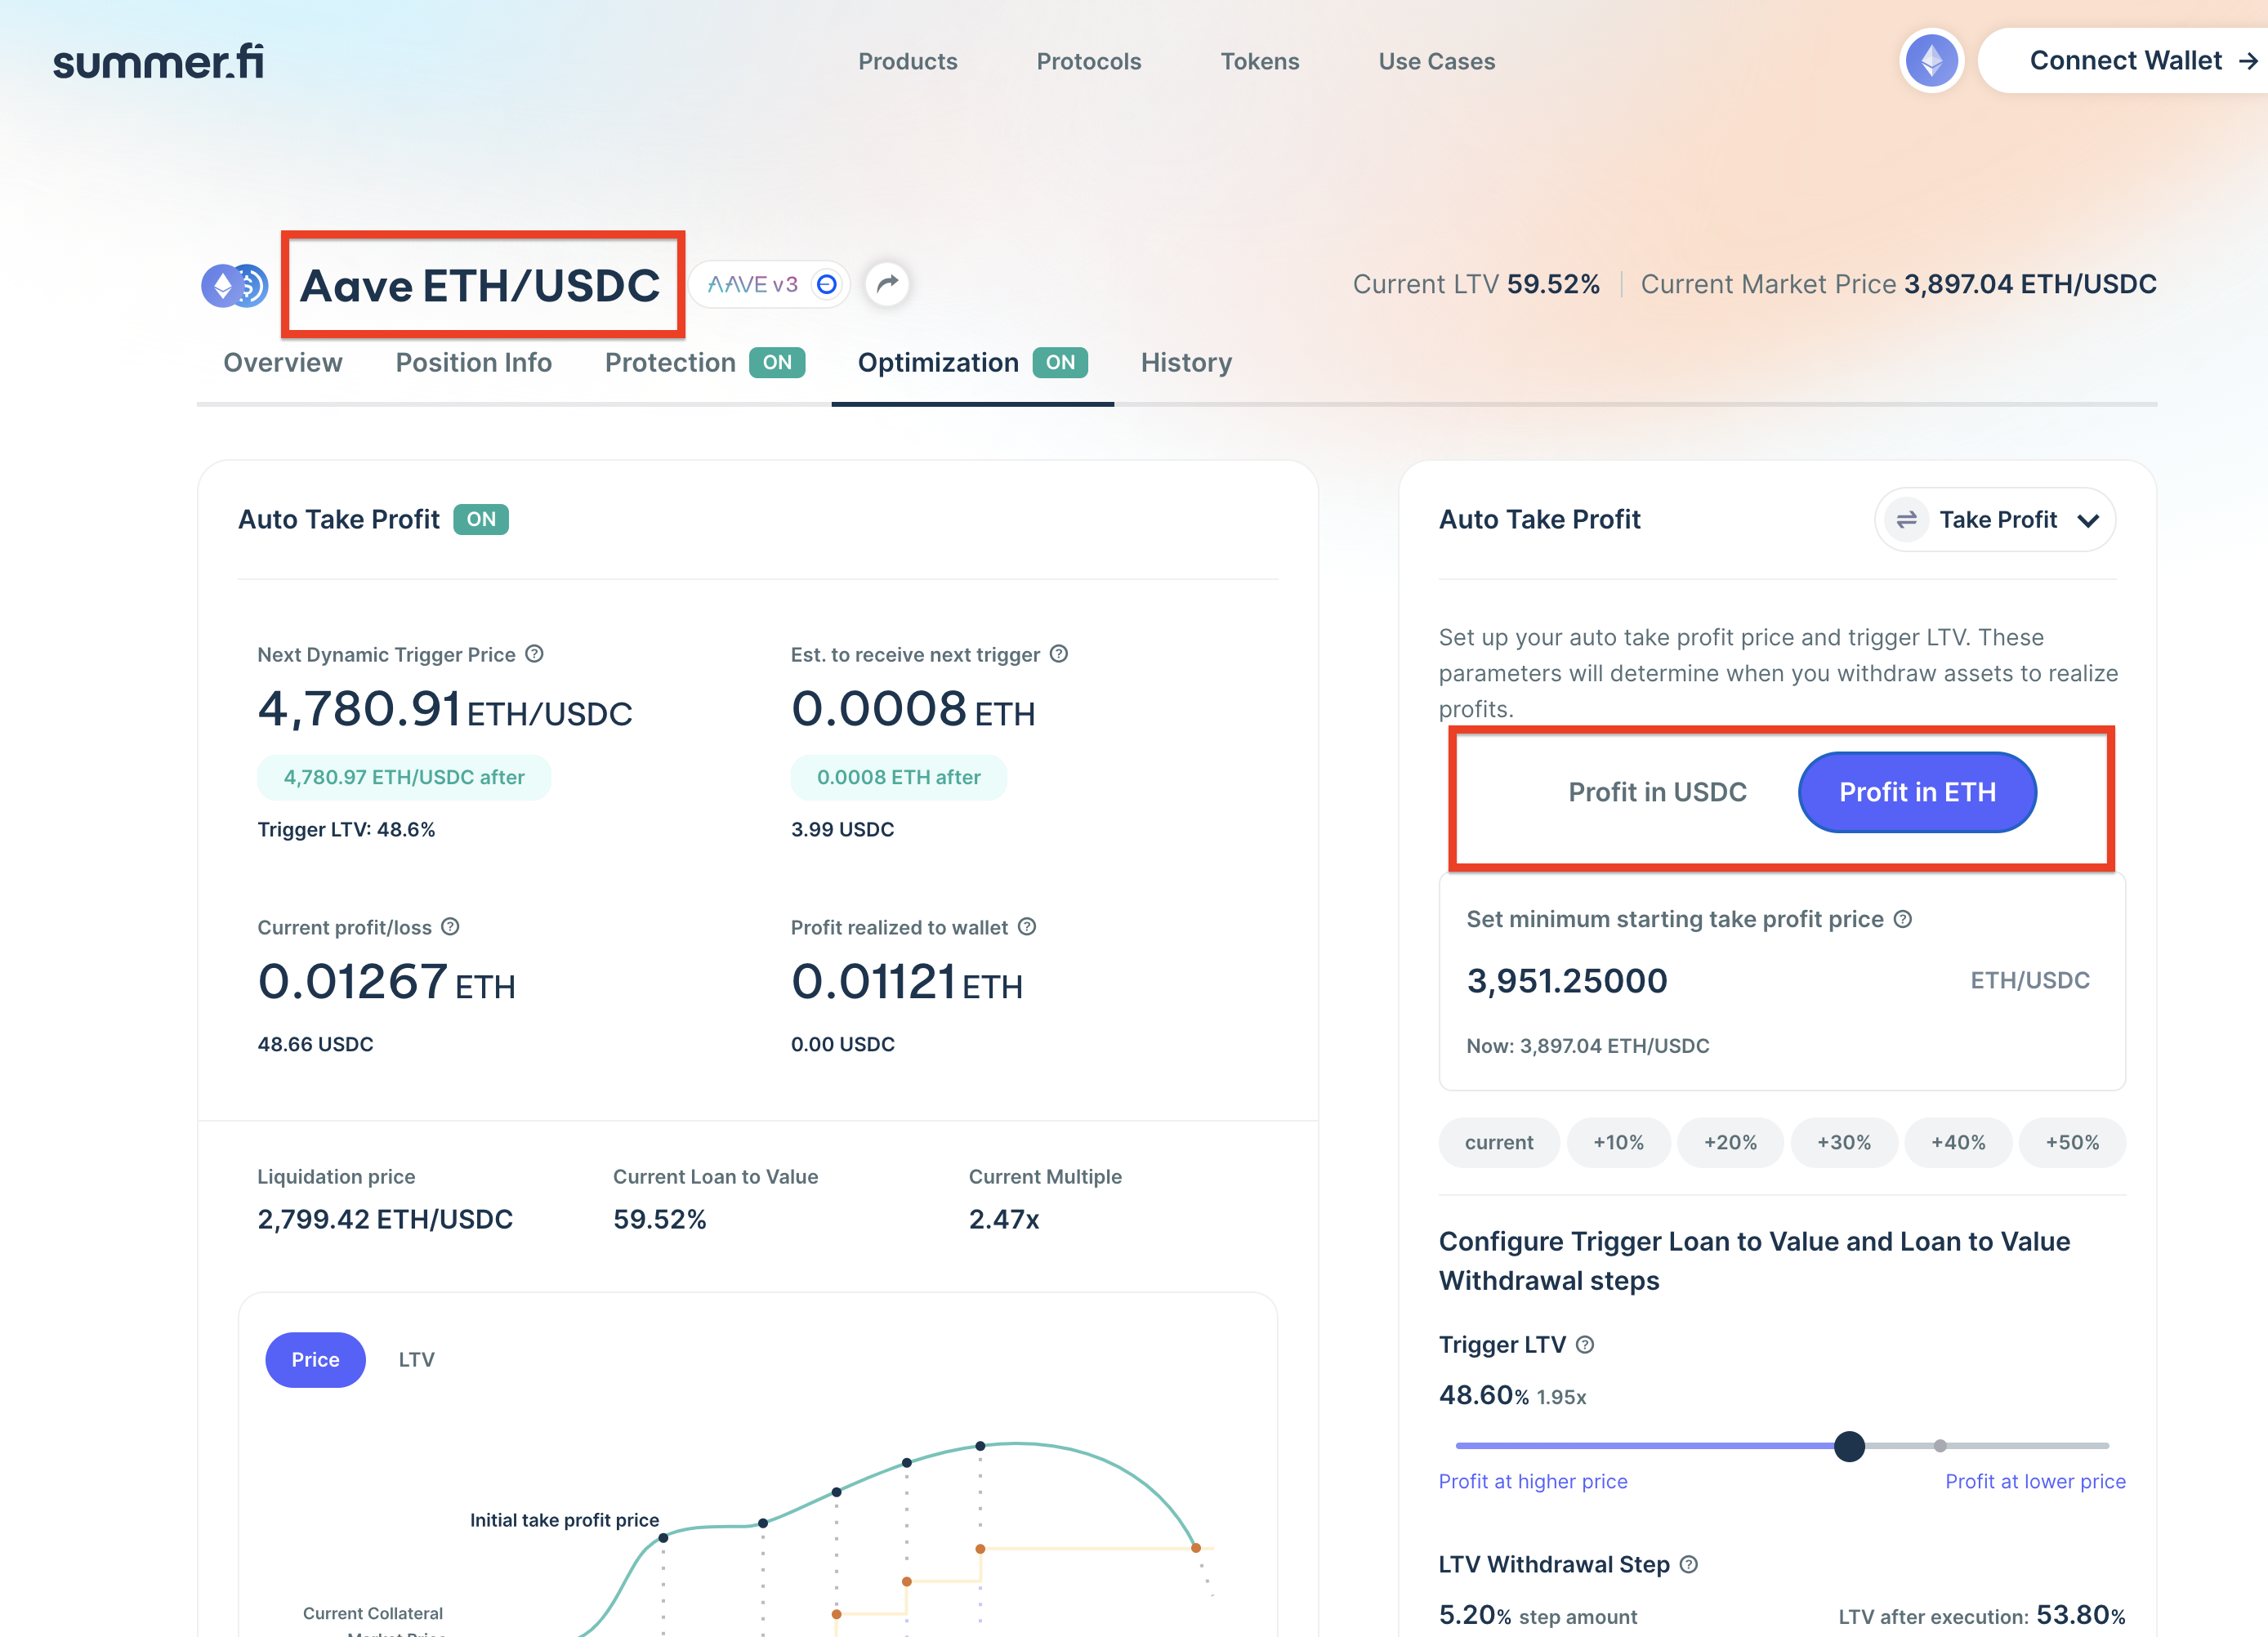Image resolution: width=2268 pixels, height=1637 pixels.
Task: Click info icon next to Est. to receive next trigger
Action: coord(1059,654)
